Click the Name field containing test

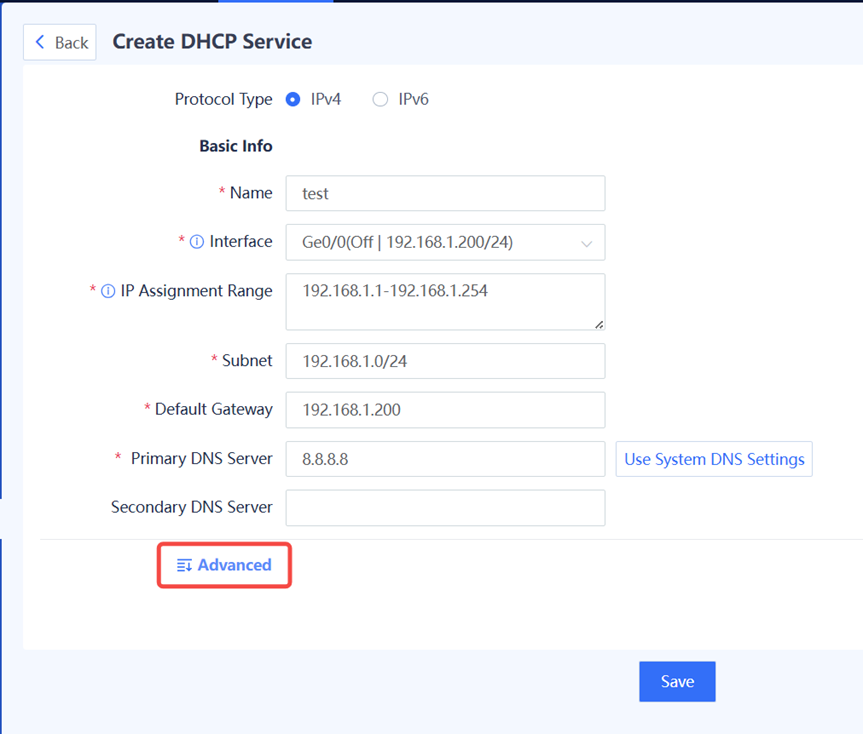(x=445, y=193)
